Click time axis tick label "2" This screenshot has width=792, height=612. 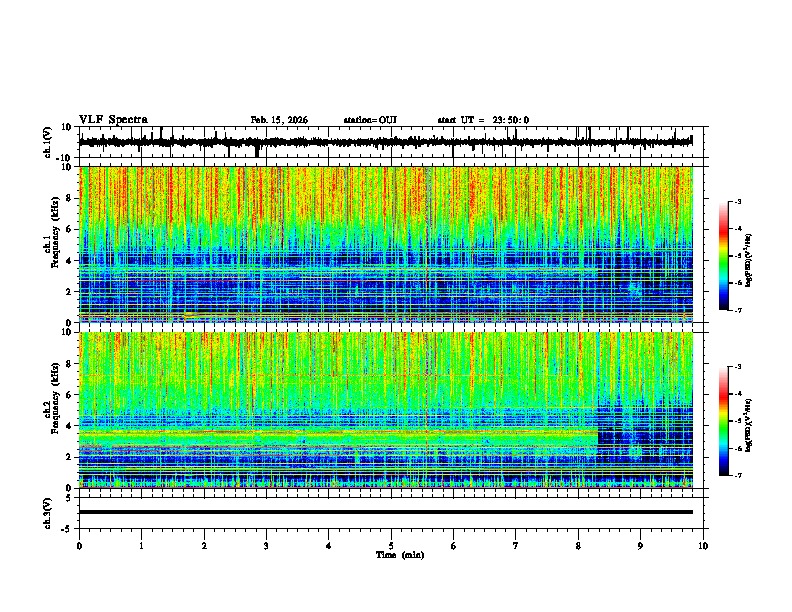[x=204, y=546]
